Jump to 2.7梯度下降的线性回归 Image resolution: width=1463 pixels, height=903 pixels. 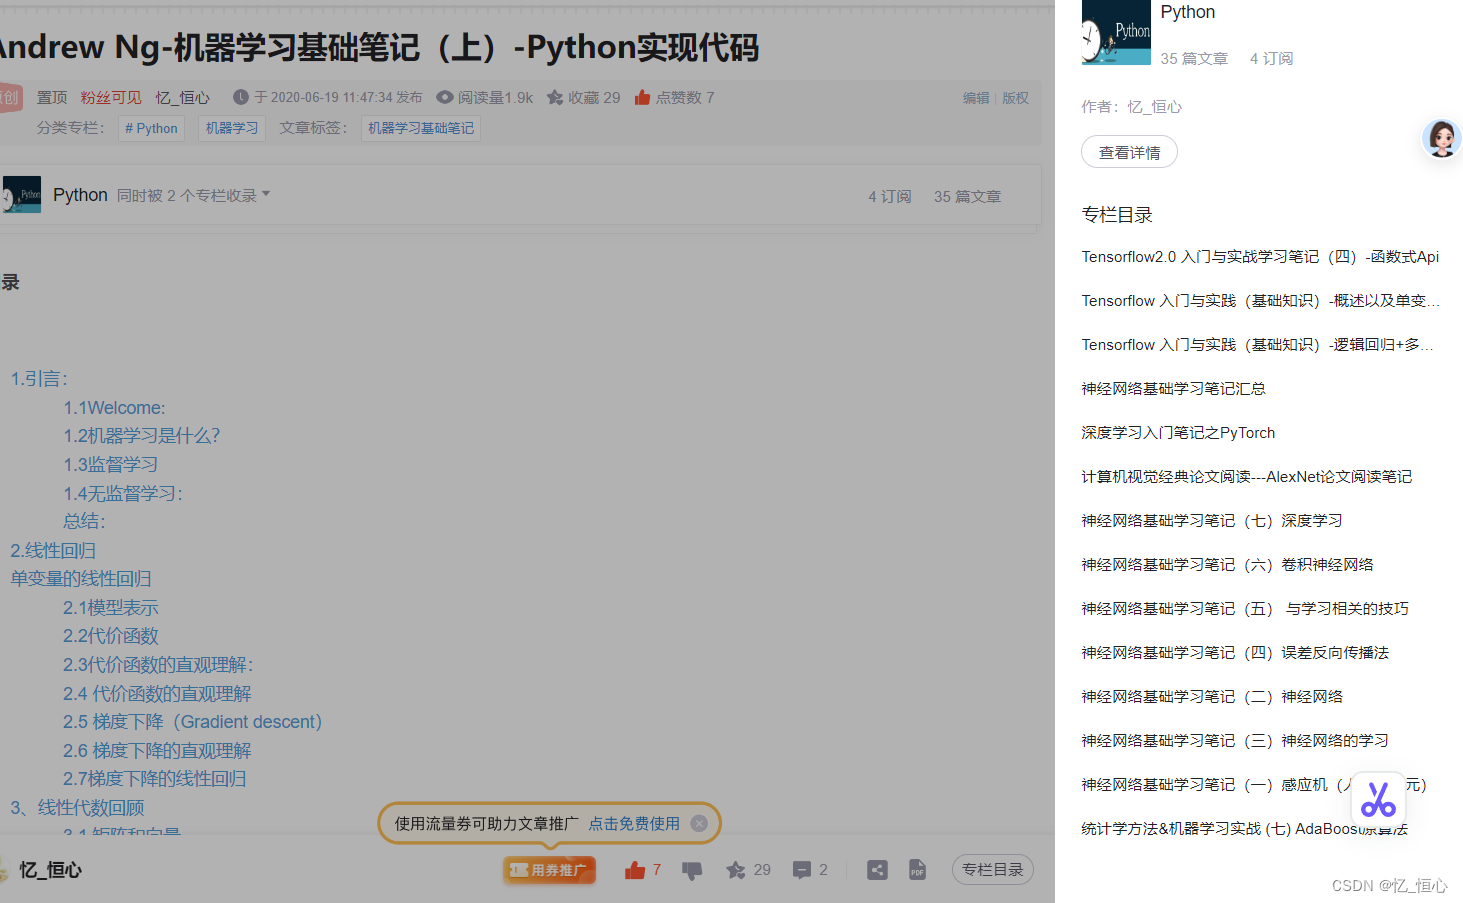(x=155, y=779)
